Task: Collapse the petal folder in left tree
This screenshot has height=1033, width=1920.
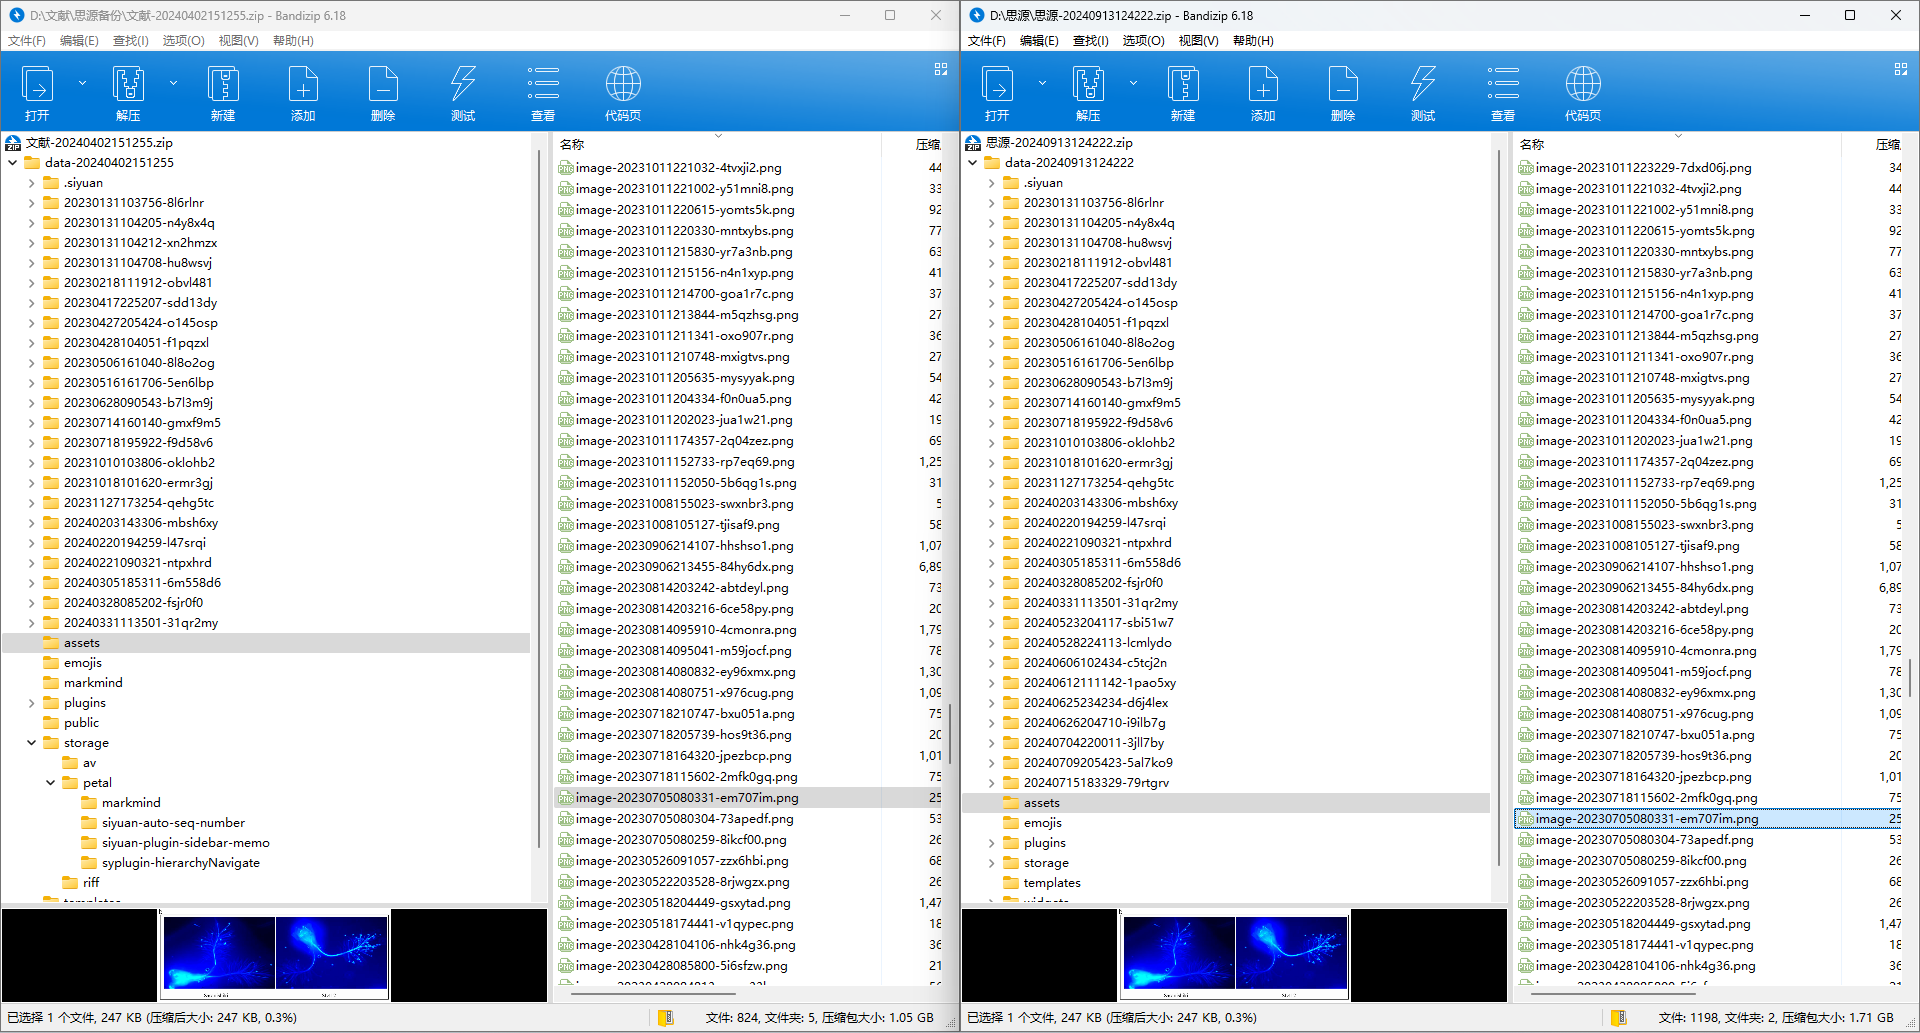Action: point(51,783)
